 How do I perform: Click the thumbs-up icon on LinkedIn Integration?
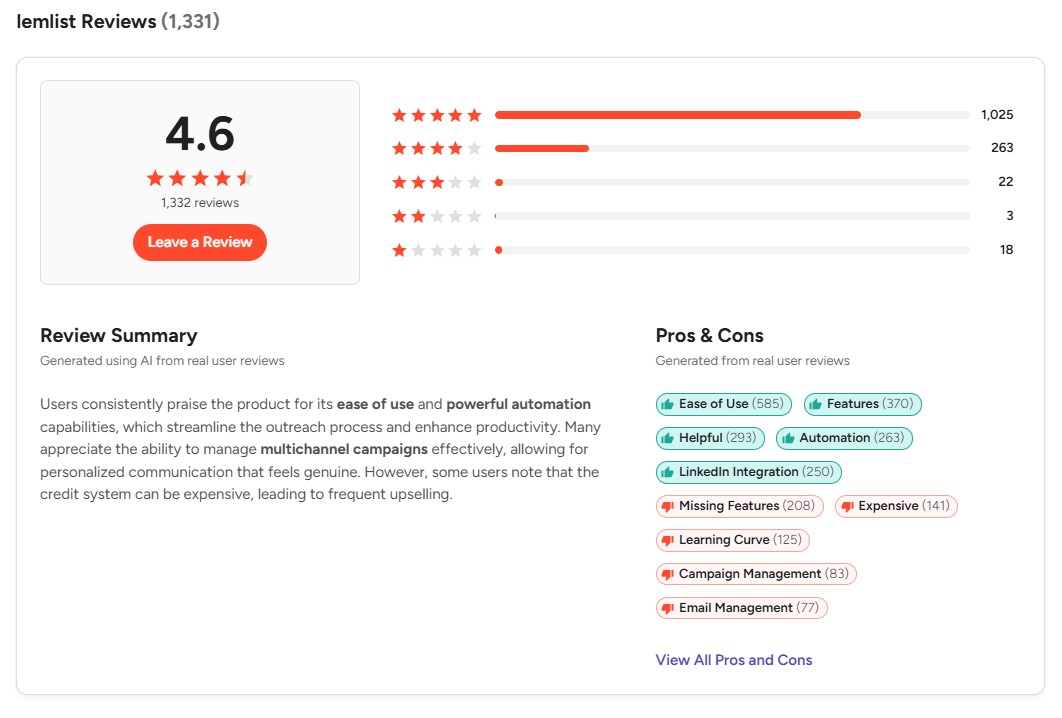(x=669, y=472)
